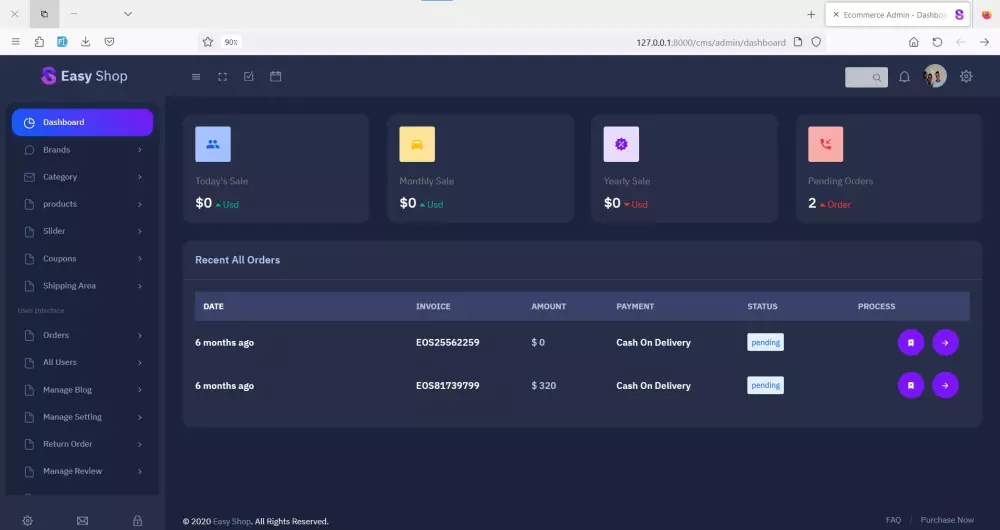Click the browser home icon

[x=913, y=42]
